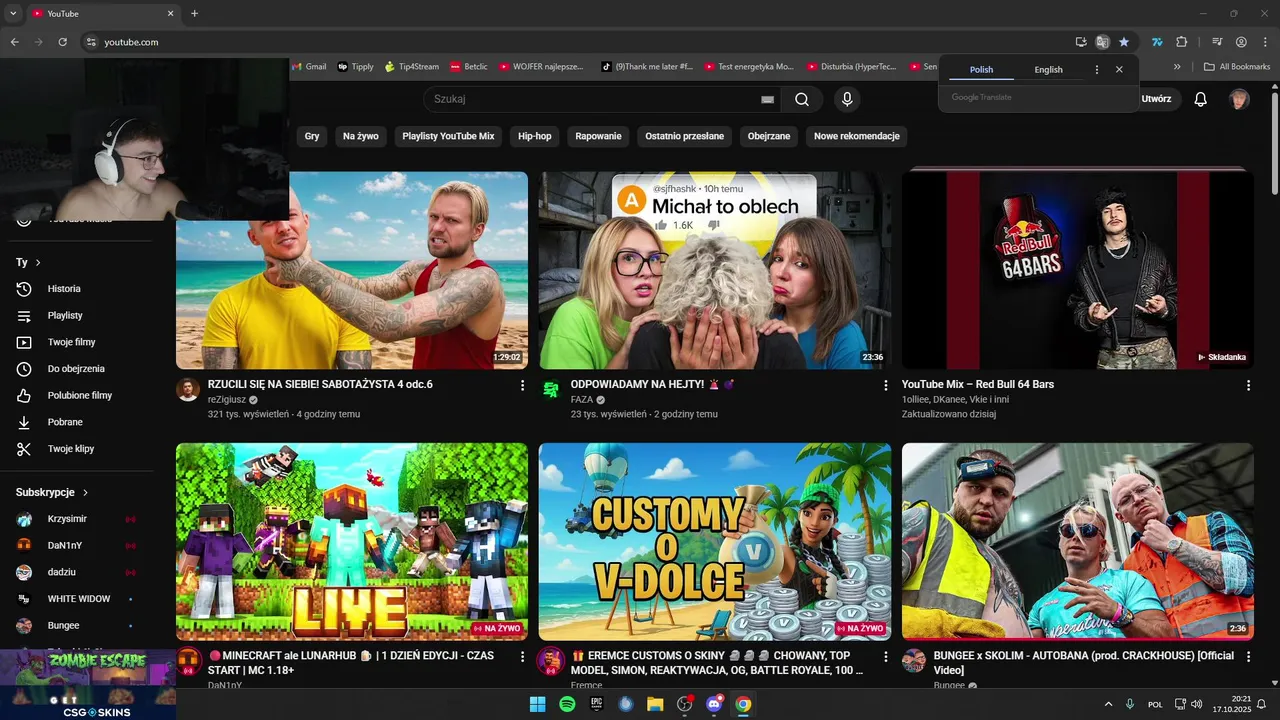The image size is (1280, 720).
Task: Go back to the previous page
Action: (x=14, y=42)
